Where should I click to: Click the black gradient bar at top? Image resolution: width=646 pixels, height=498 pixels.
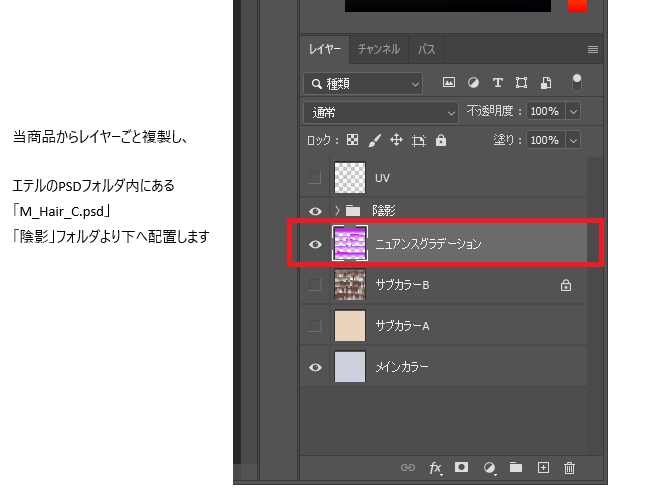(448, 6)
